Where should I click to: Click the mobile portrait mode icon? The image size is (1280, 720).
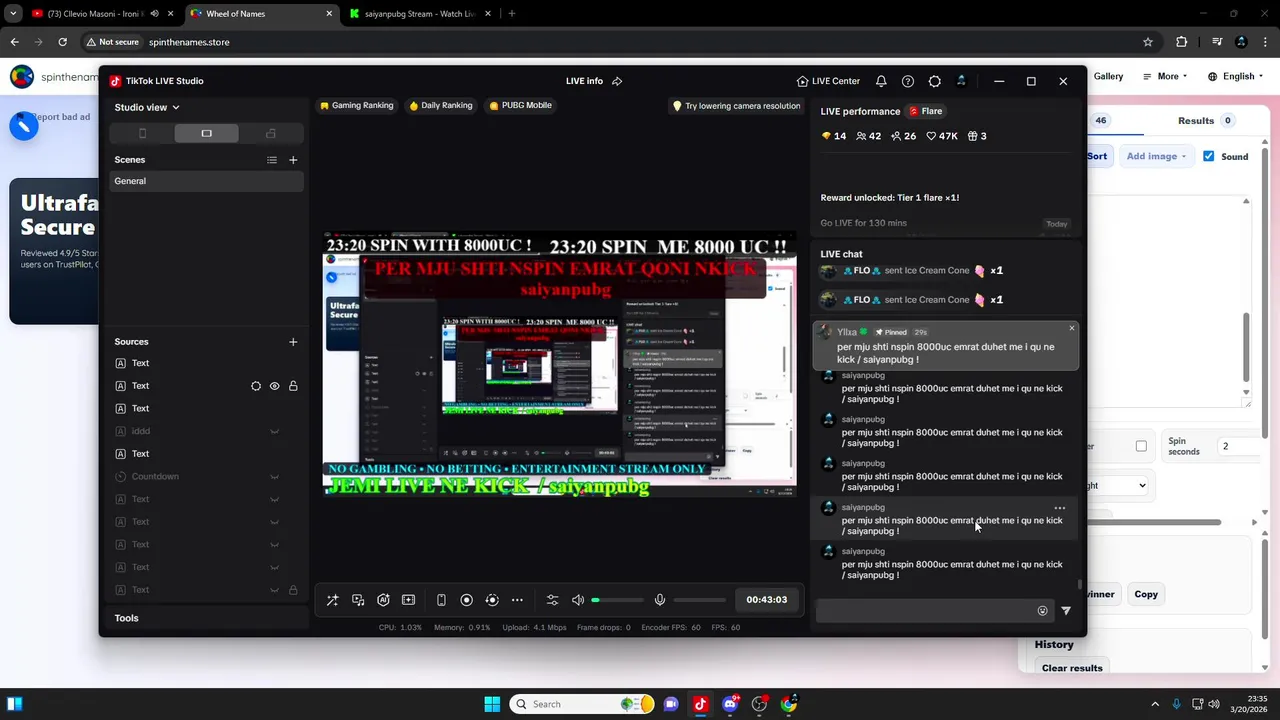point(441,600)
